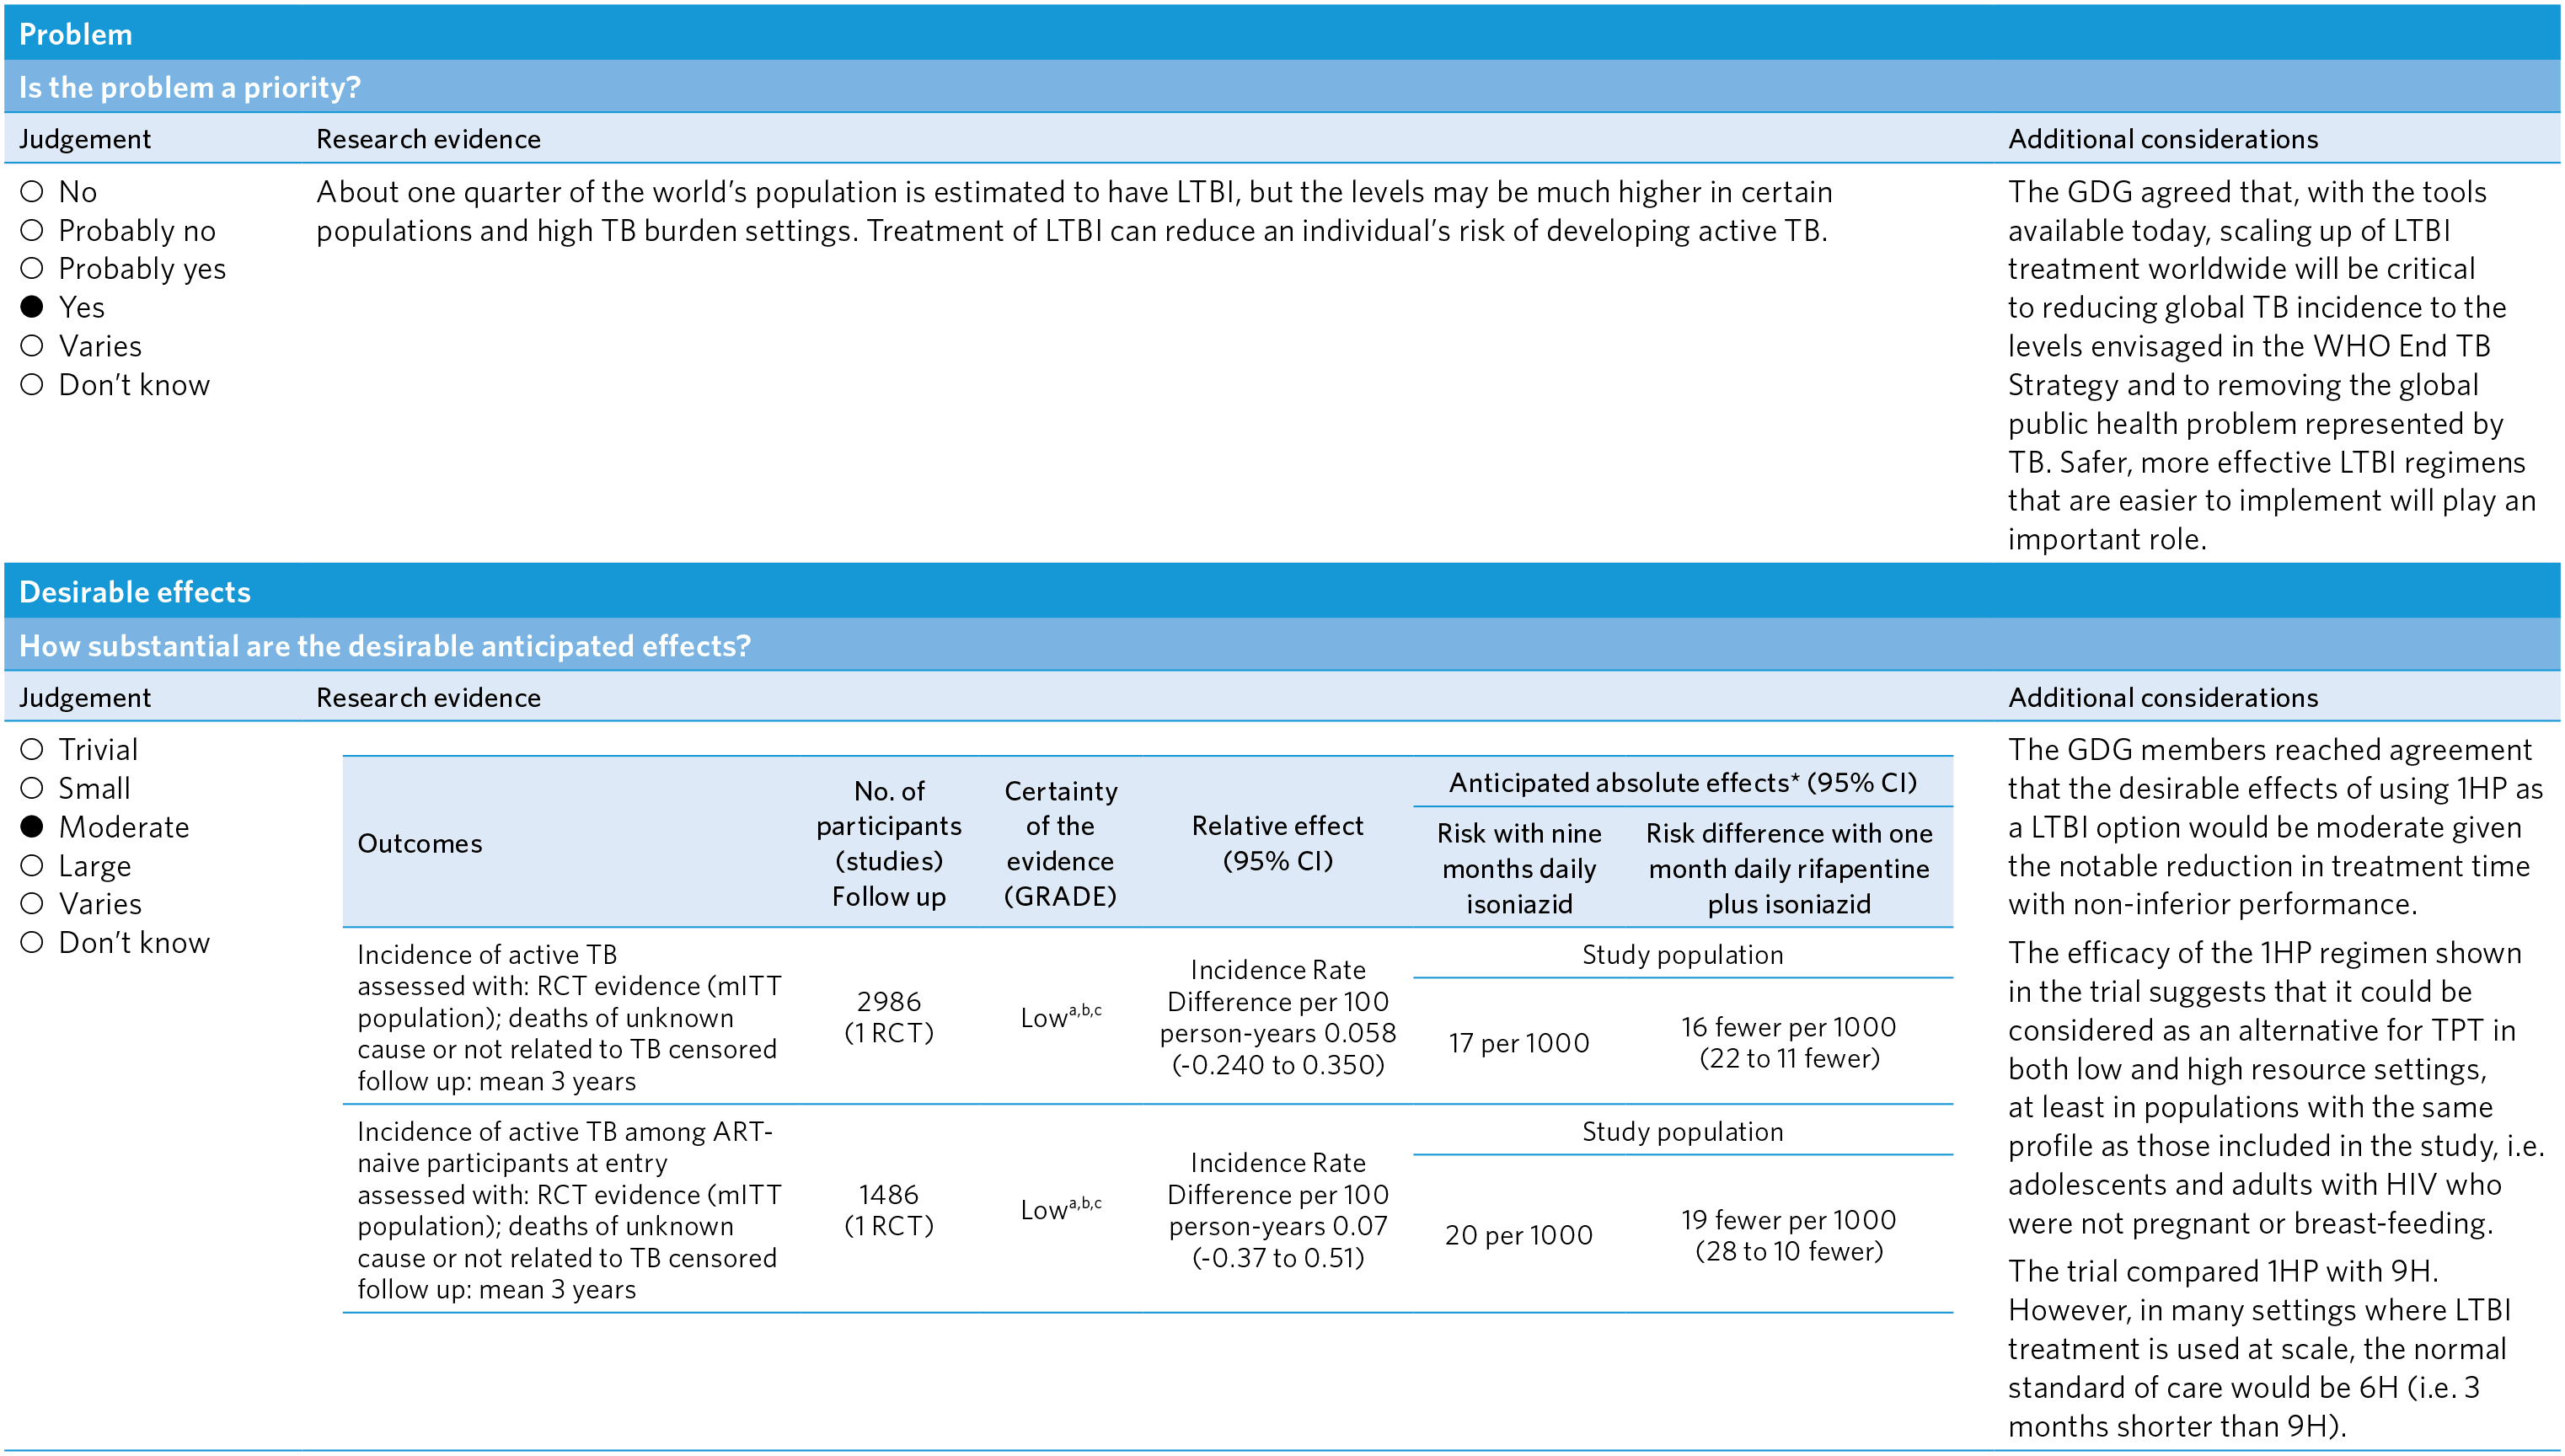Image resolution: width=2565 pixels, height=1456 pixels.
Task: Click the "Research evidence" column header
Action: coord(428,139)
